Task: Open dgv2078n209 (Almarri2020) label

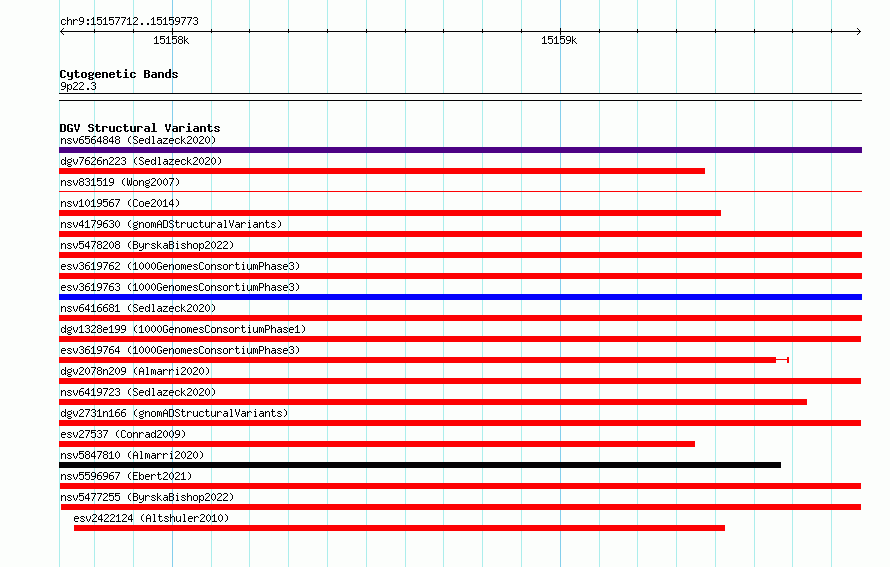Action: [x=135, y=371]
